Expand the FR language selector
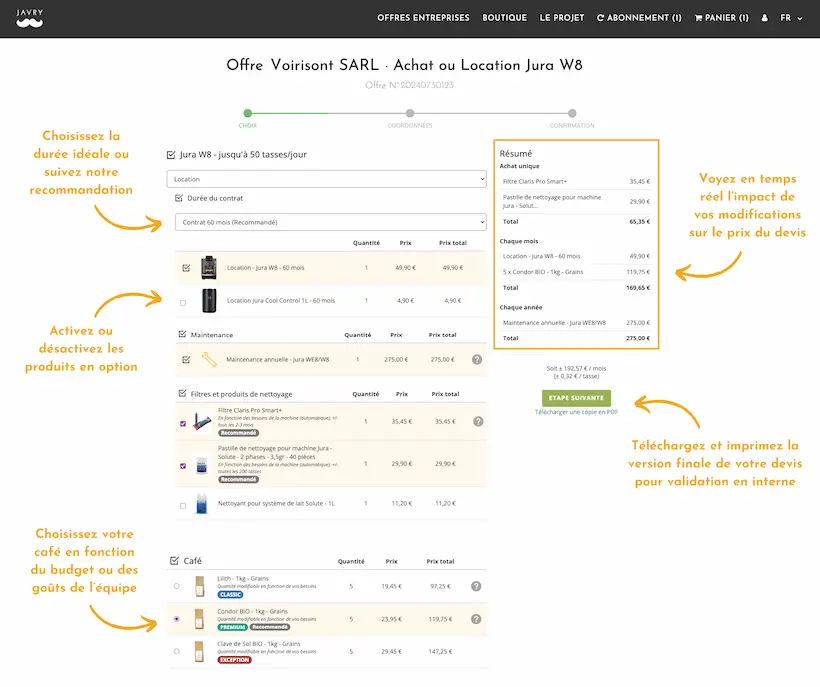The height and width of the screenshot is (687, 820). (x=791, y=18)
